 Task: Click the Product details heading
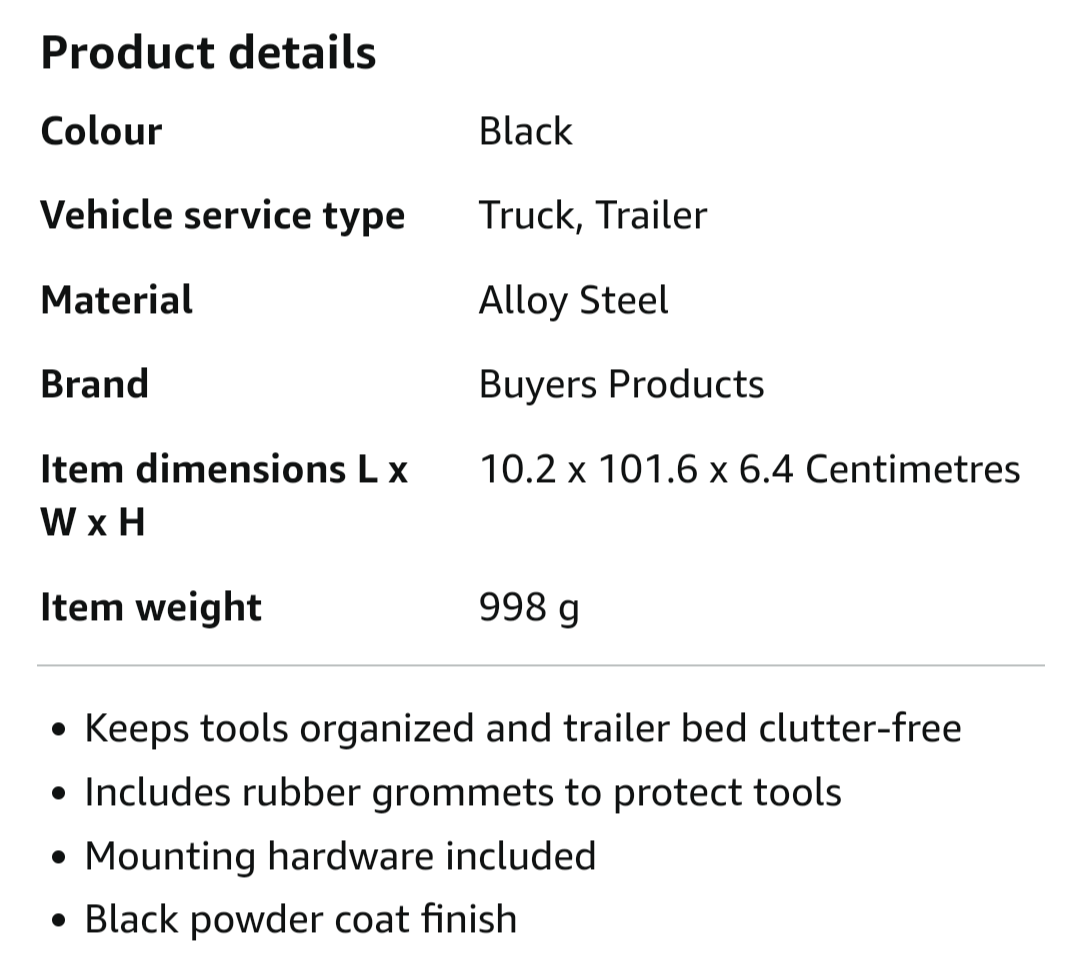tap(208, 53)
